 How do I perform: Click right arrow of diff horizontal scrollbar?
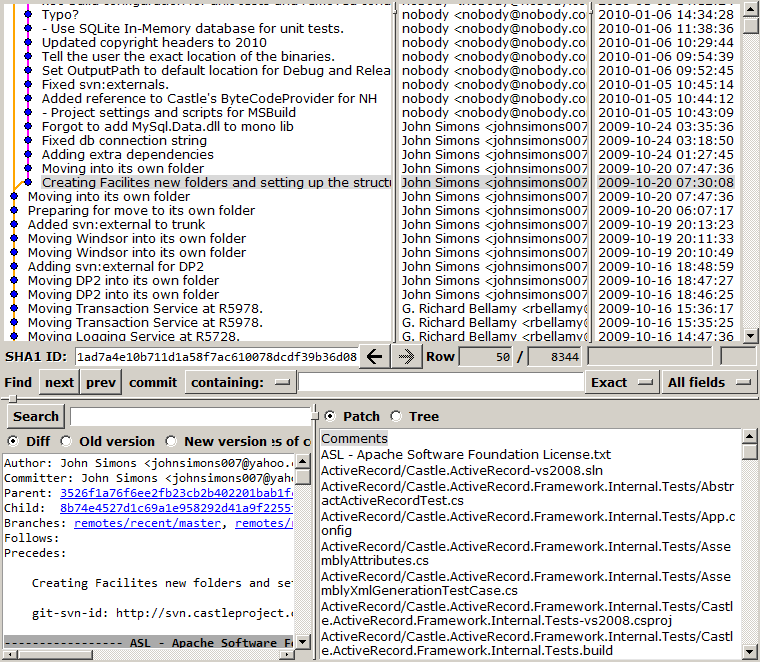(x=288, y=655)
